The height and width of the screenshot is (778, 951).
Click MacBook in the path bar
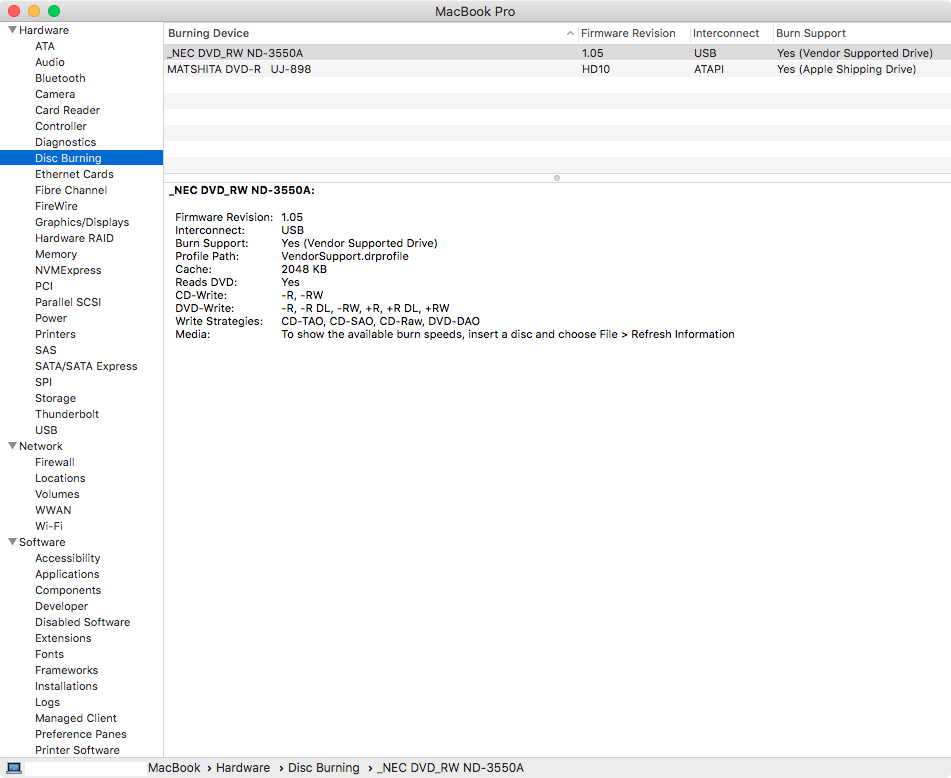tap(174, 768)
